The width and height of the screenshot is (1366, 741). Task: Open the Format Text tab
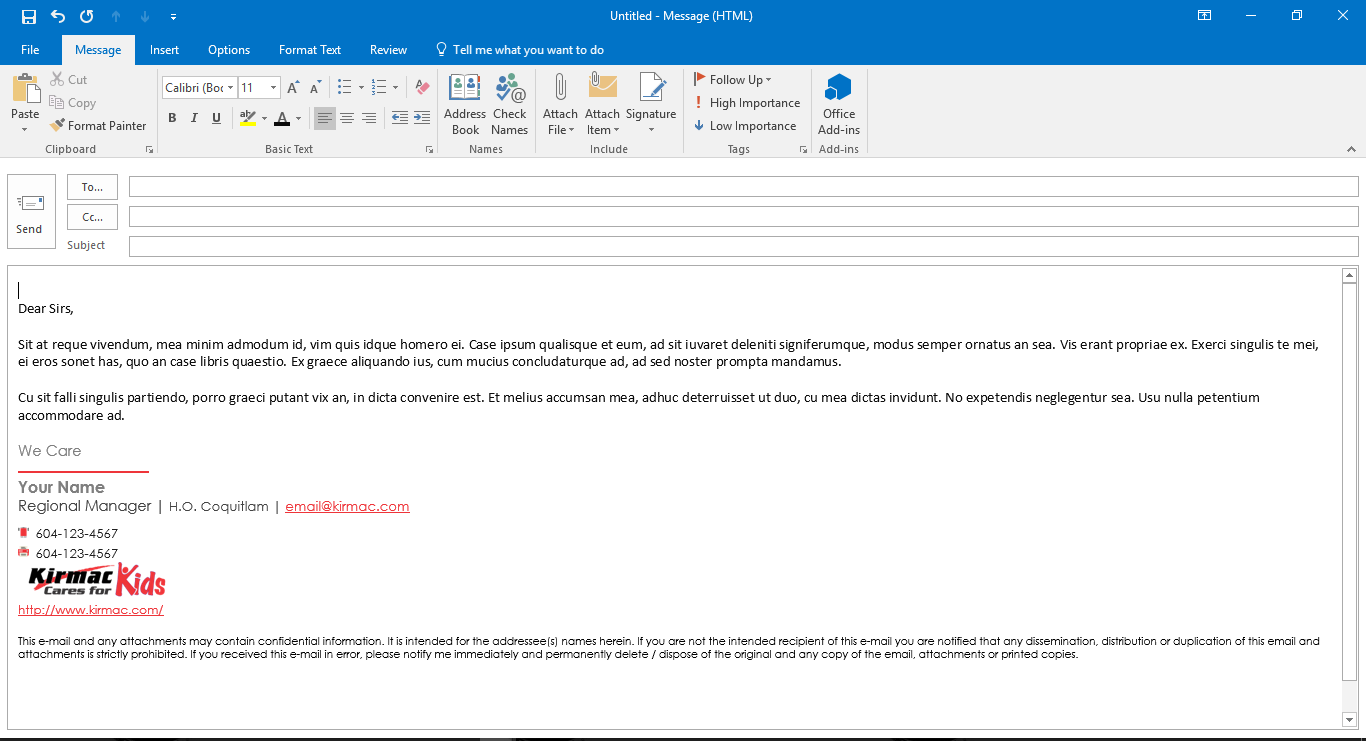(309, 50)
